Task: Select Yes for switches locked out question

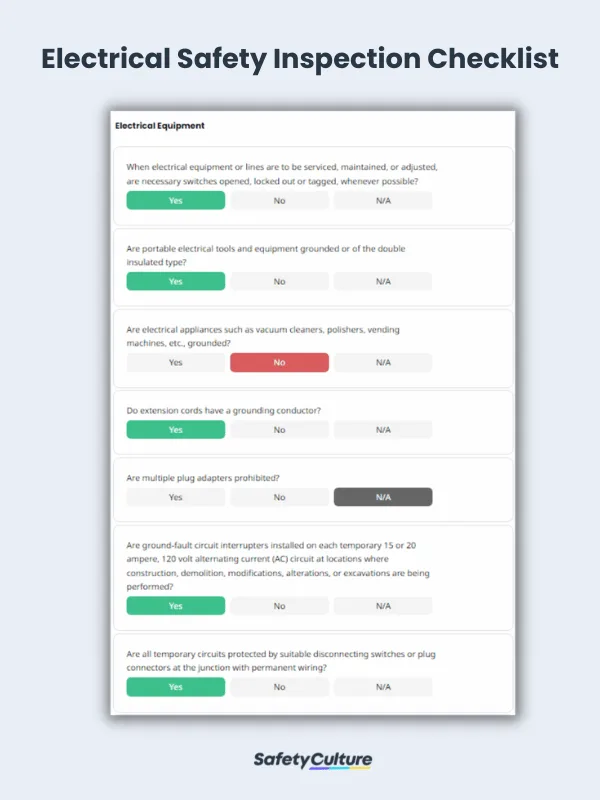Action: [176, 200]
